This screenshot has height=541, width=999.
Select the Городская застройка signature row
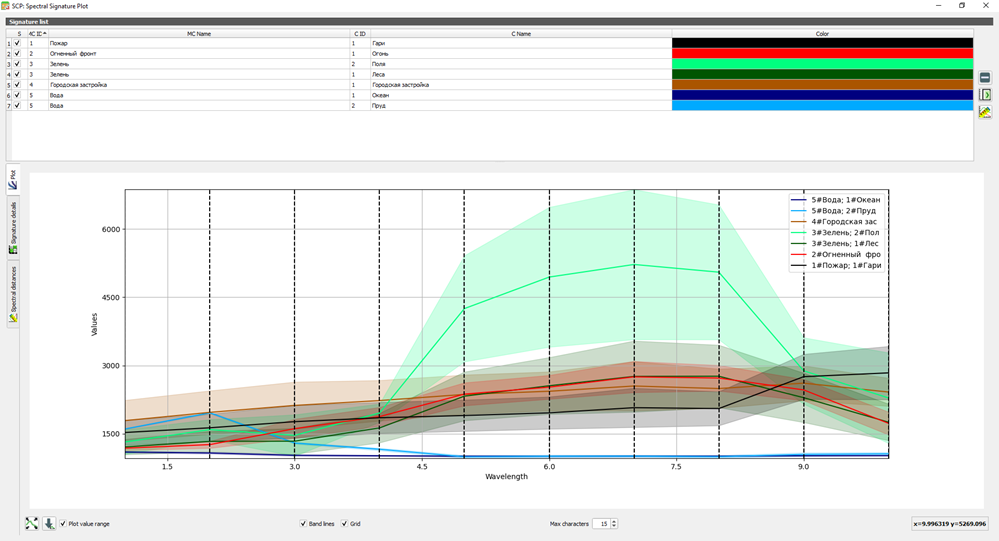click(x=489, y=85)
